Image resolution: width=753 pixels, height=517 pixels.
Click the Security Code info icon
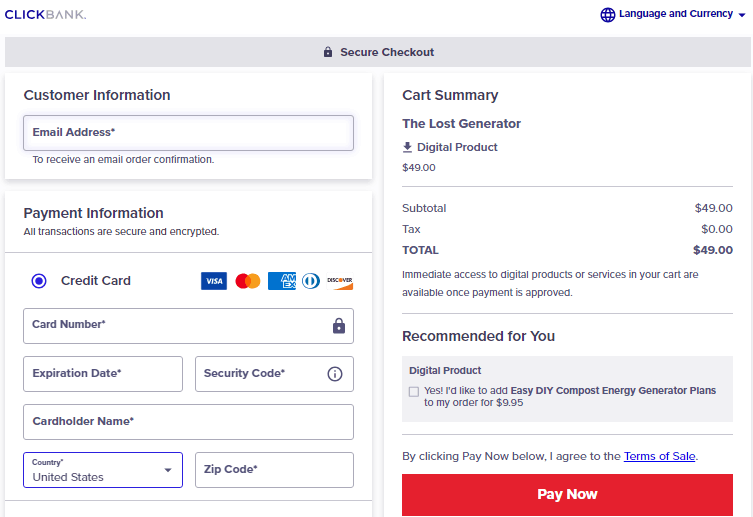pyautogui.click(x=335, y=374)
